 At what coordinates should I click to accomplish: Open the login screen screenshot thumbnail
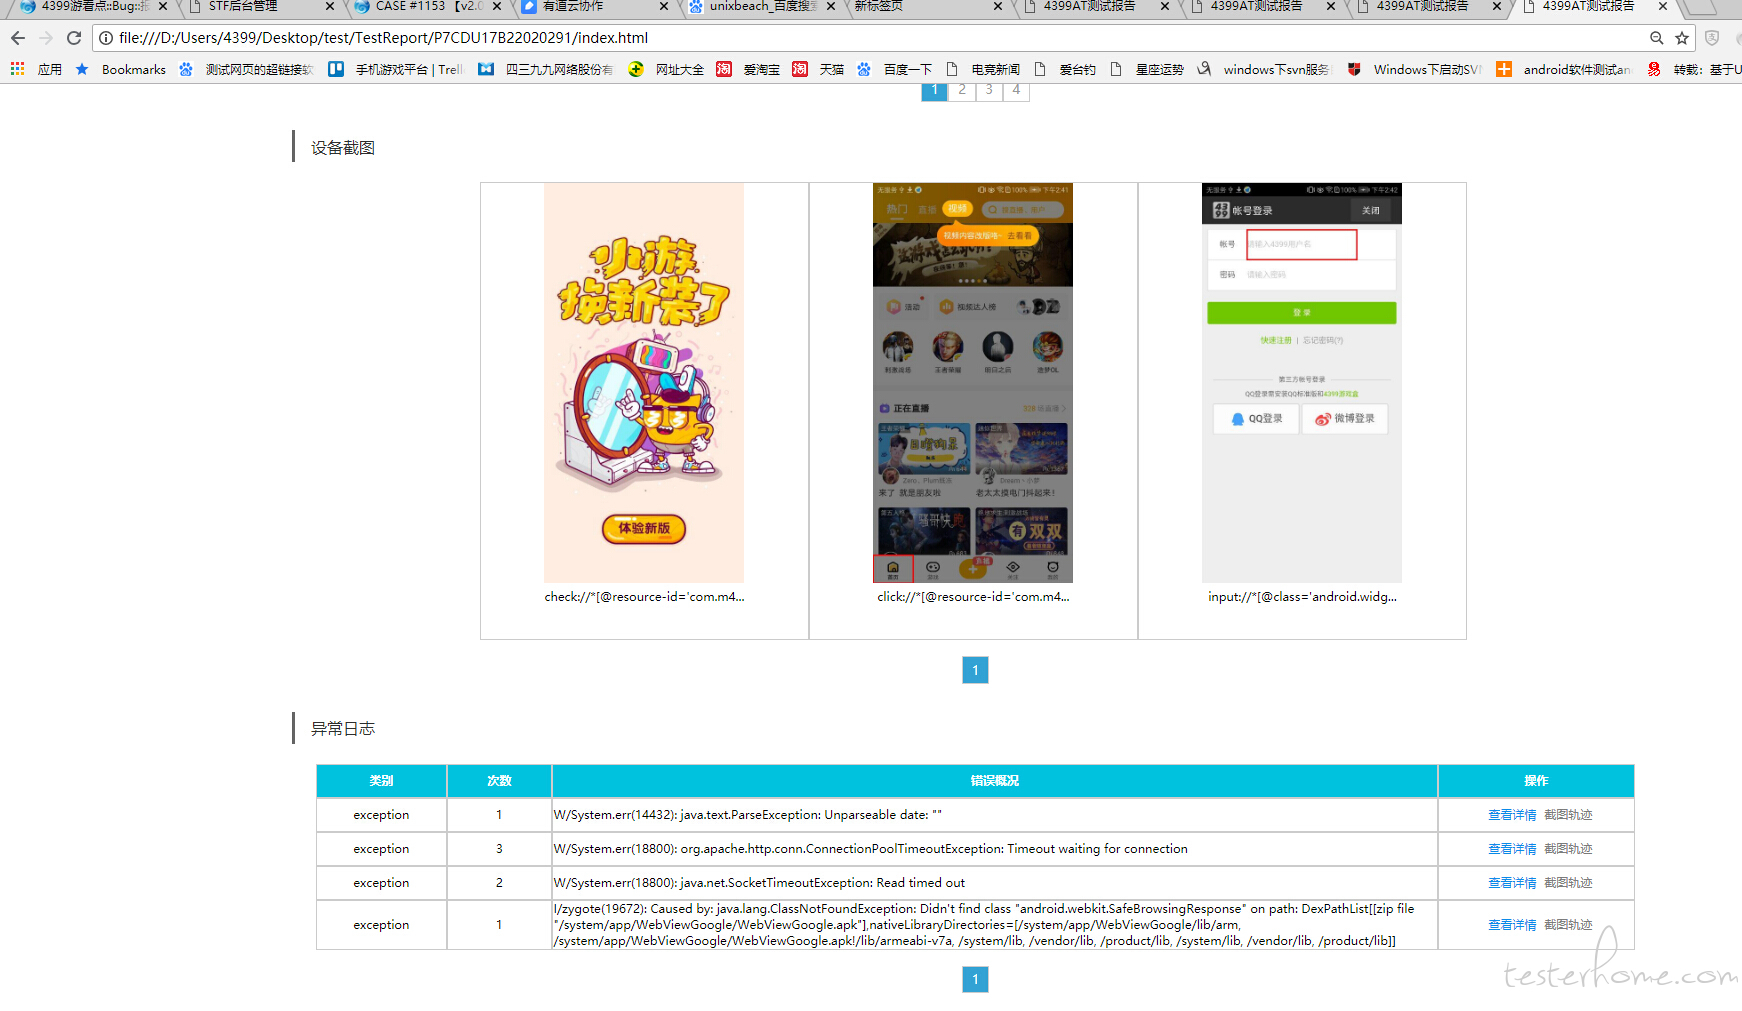(1301, 382)
